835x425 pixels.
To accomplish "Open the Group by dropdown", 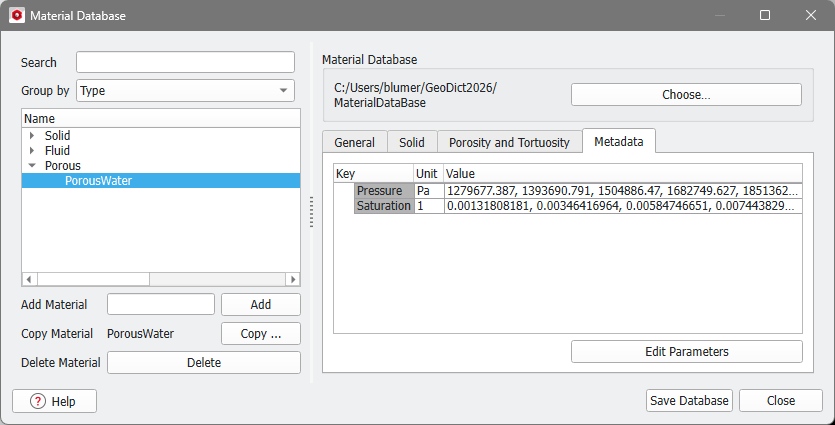I will 185,91.
